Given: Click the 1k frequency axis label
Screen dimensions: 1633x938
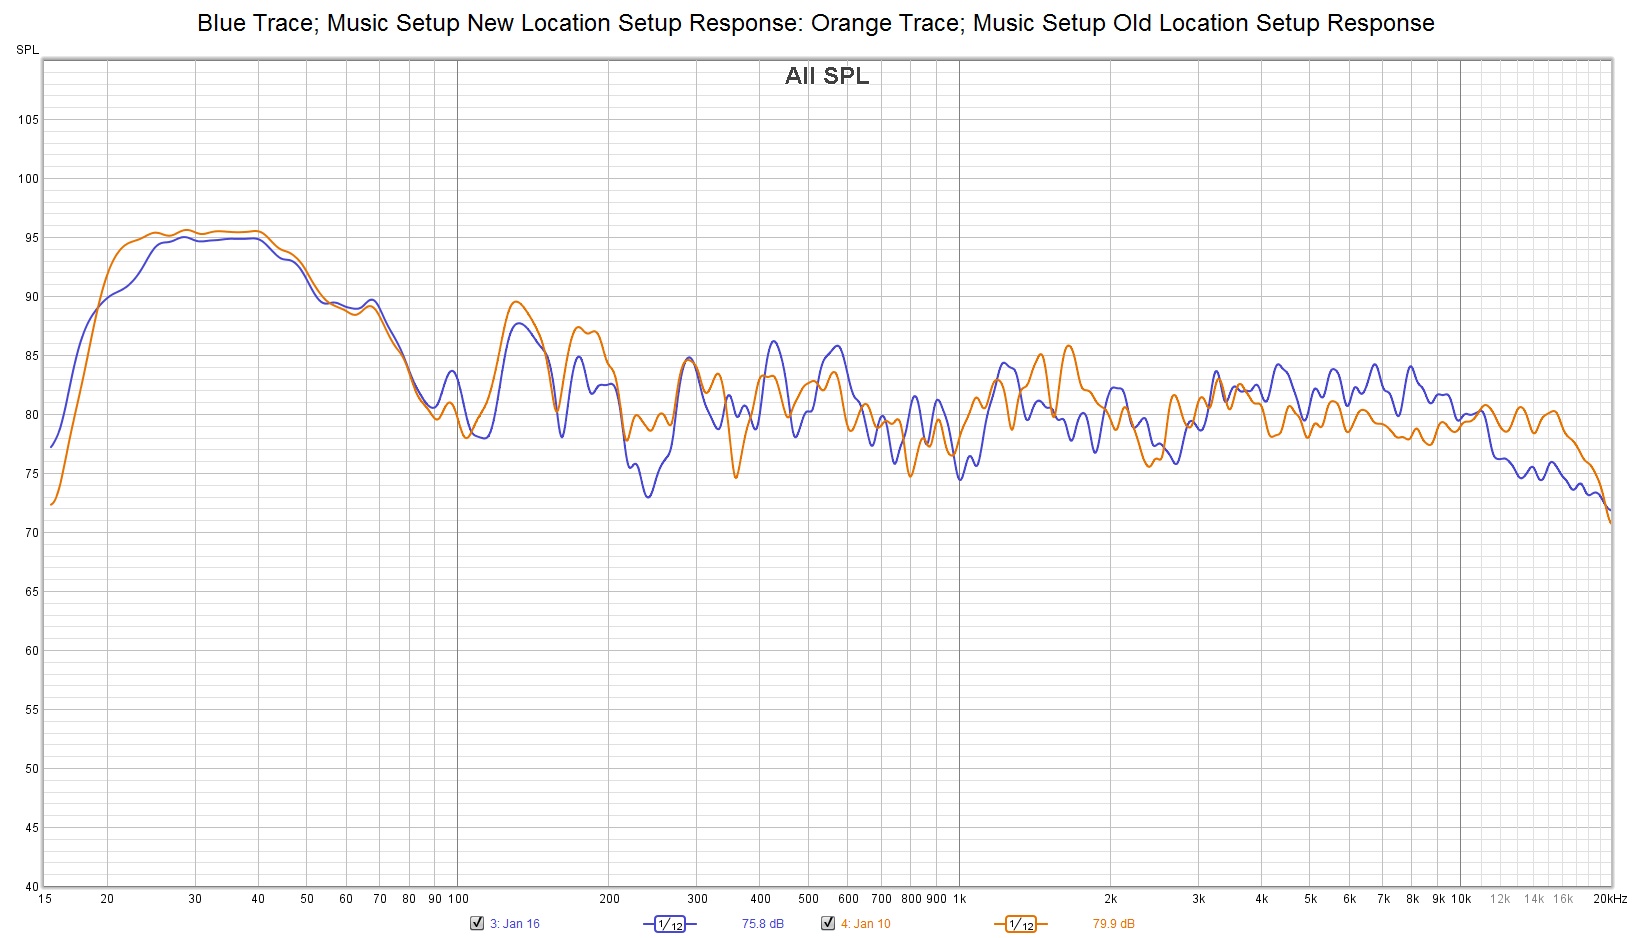Looking at the screenshot, I should (x=959, y=899).
